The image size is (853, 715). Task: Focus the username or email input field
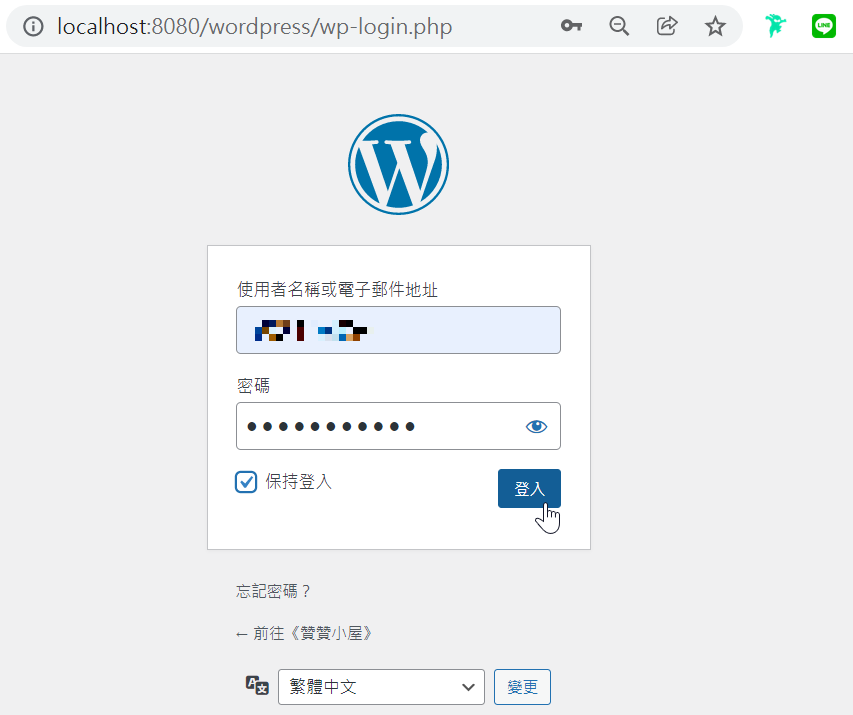(398, 330)
